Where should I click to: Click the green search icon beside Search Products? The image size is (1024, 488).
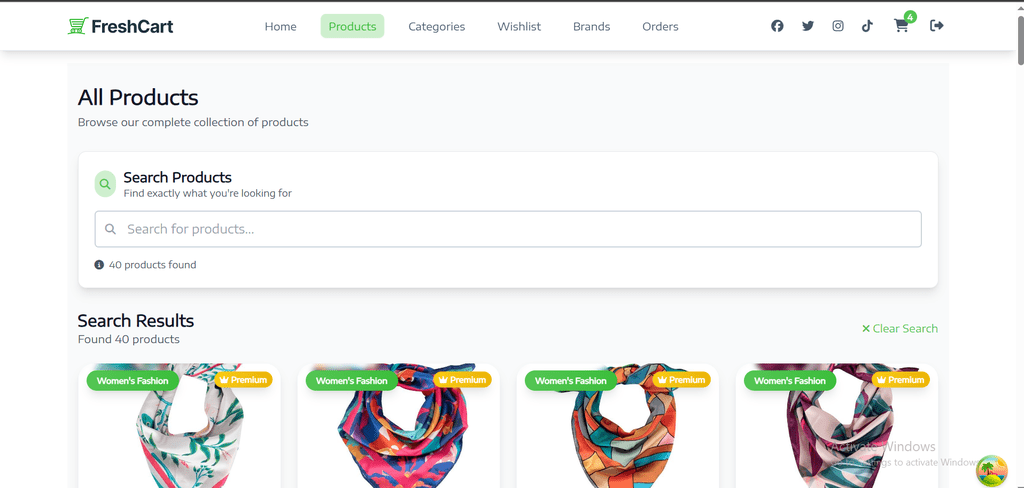click(x=105, y=184)
